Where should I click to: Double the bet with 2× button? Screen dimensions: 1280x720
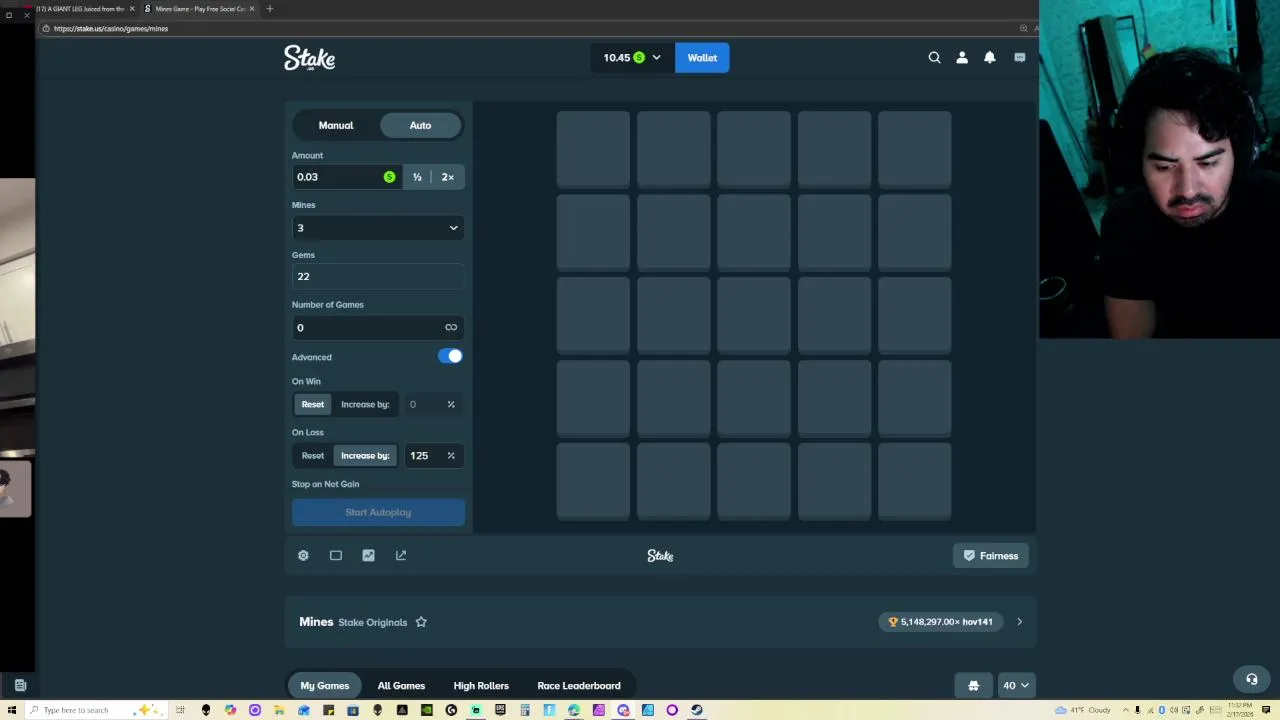pyautogui.click(x=447, y=177)
